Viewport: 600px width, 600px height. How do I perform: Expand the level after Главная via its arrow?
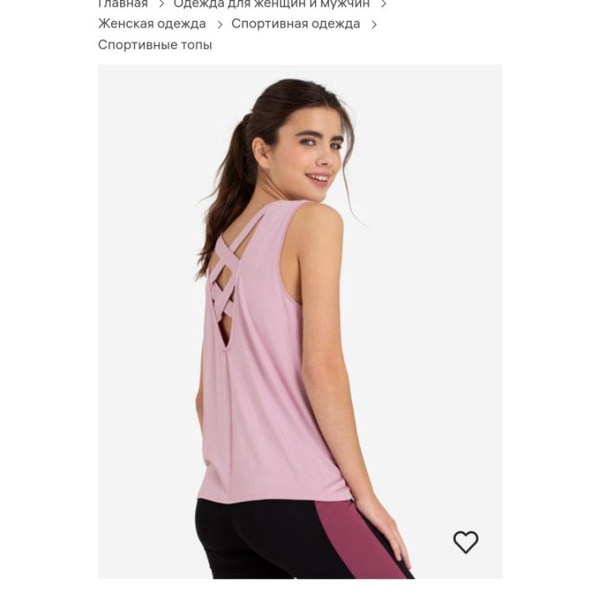coord(161,4)
